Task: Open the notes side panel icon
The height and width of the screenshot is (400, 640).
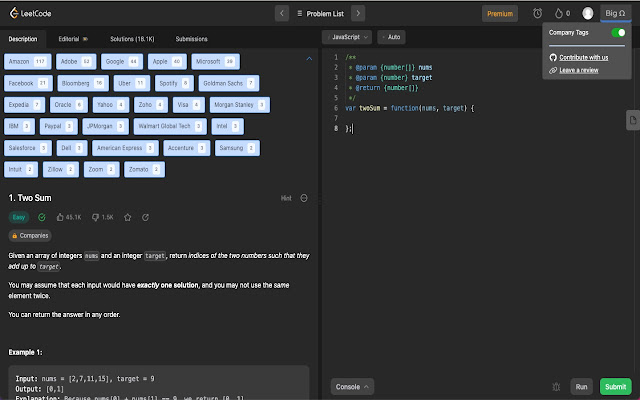Action: [x=633, y=120]
